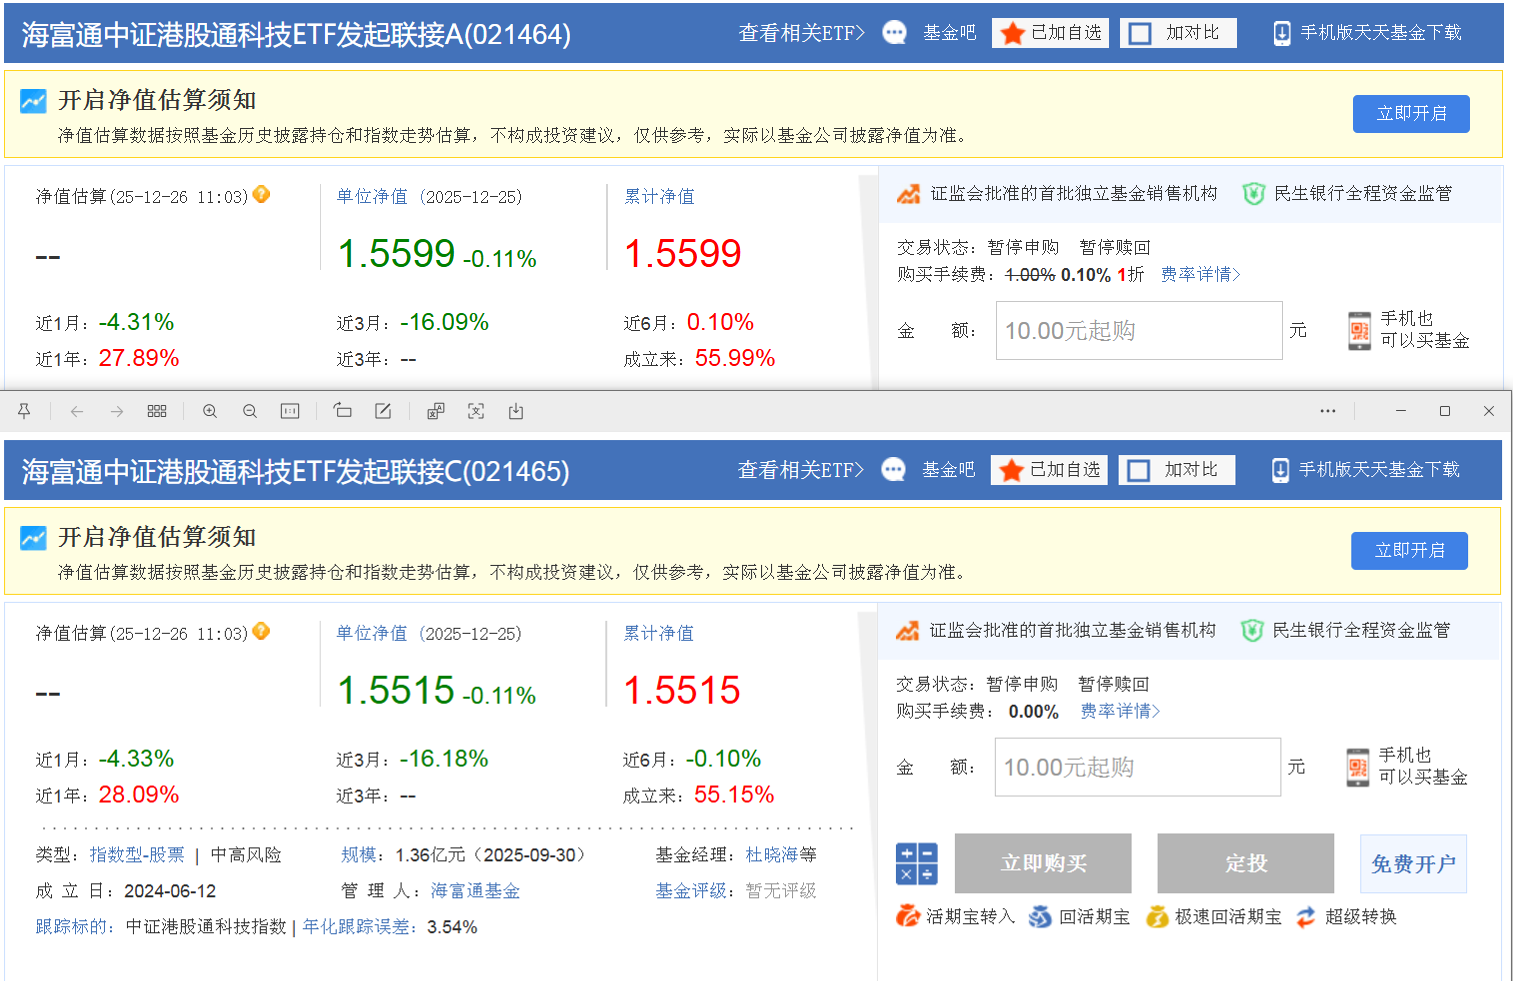Open the 累计净值 link in fund C
1513x981 pixels.
click(x=658, y=634)
